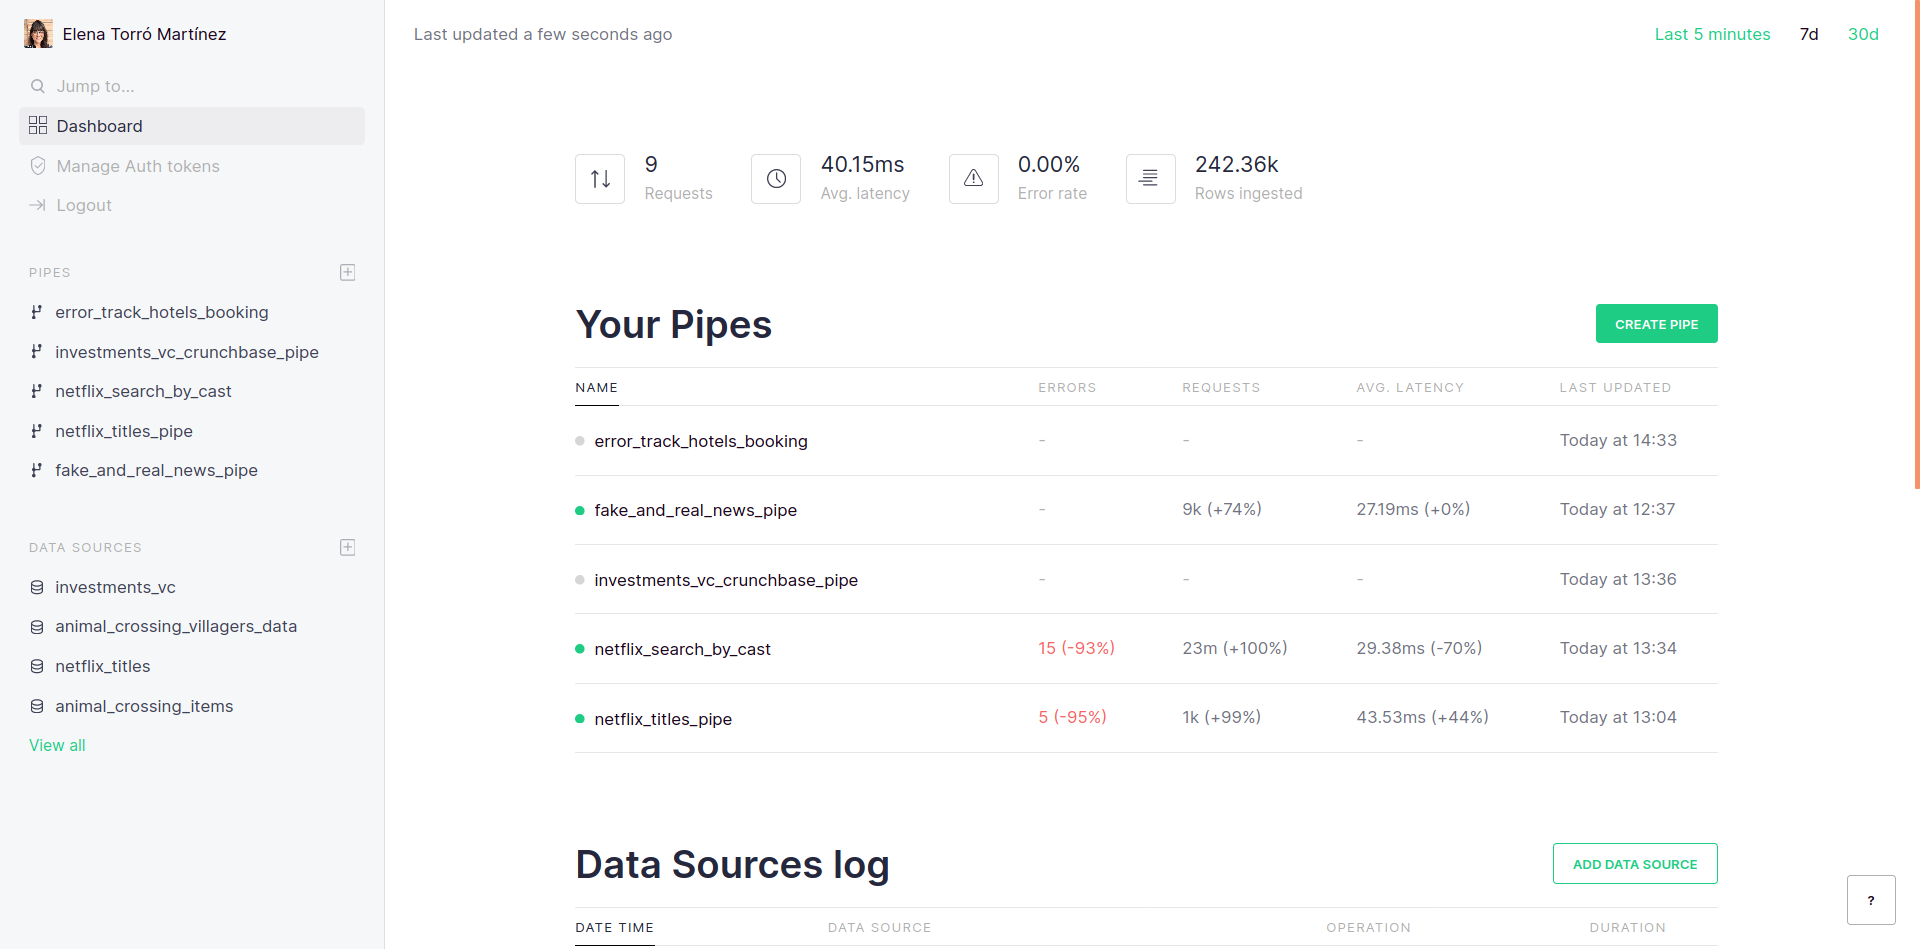Click the warning triangle icon beside Error rate
Screen dimensions: 1920x949
tap(973, 179)
